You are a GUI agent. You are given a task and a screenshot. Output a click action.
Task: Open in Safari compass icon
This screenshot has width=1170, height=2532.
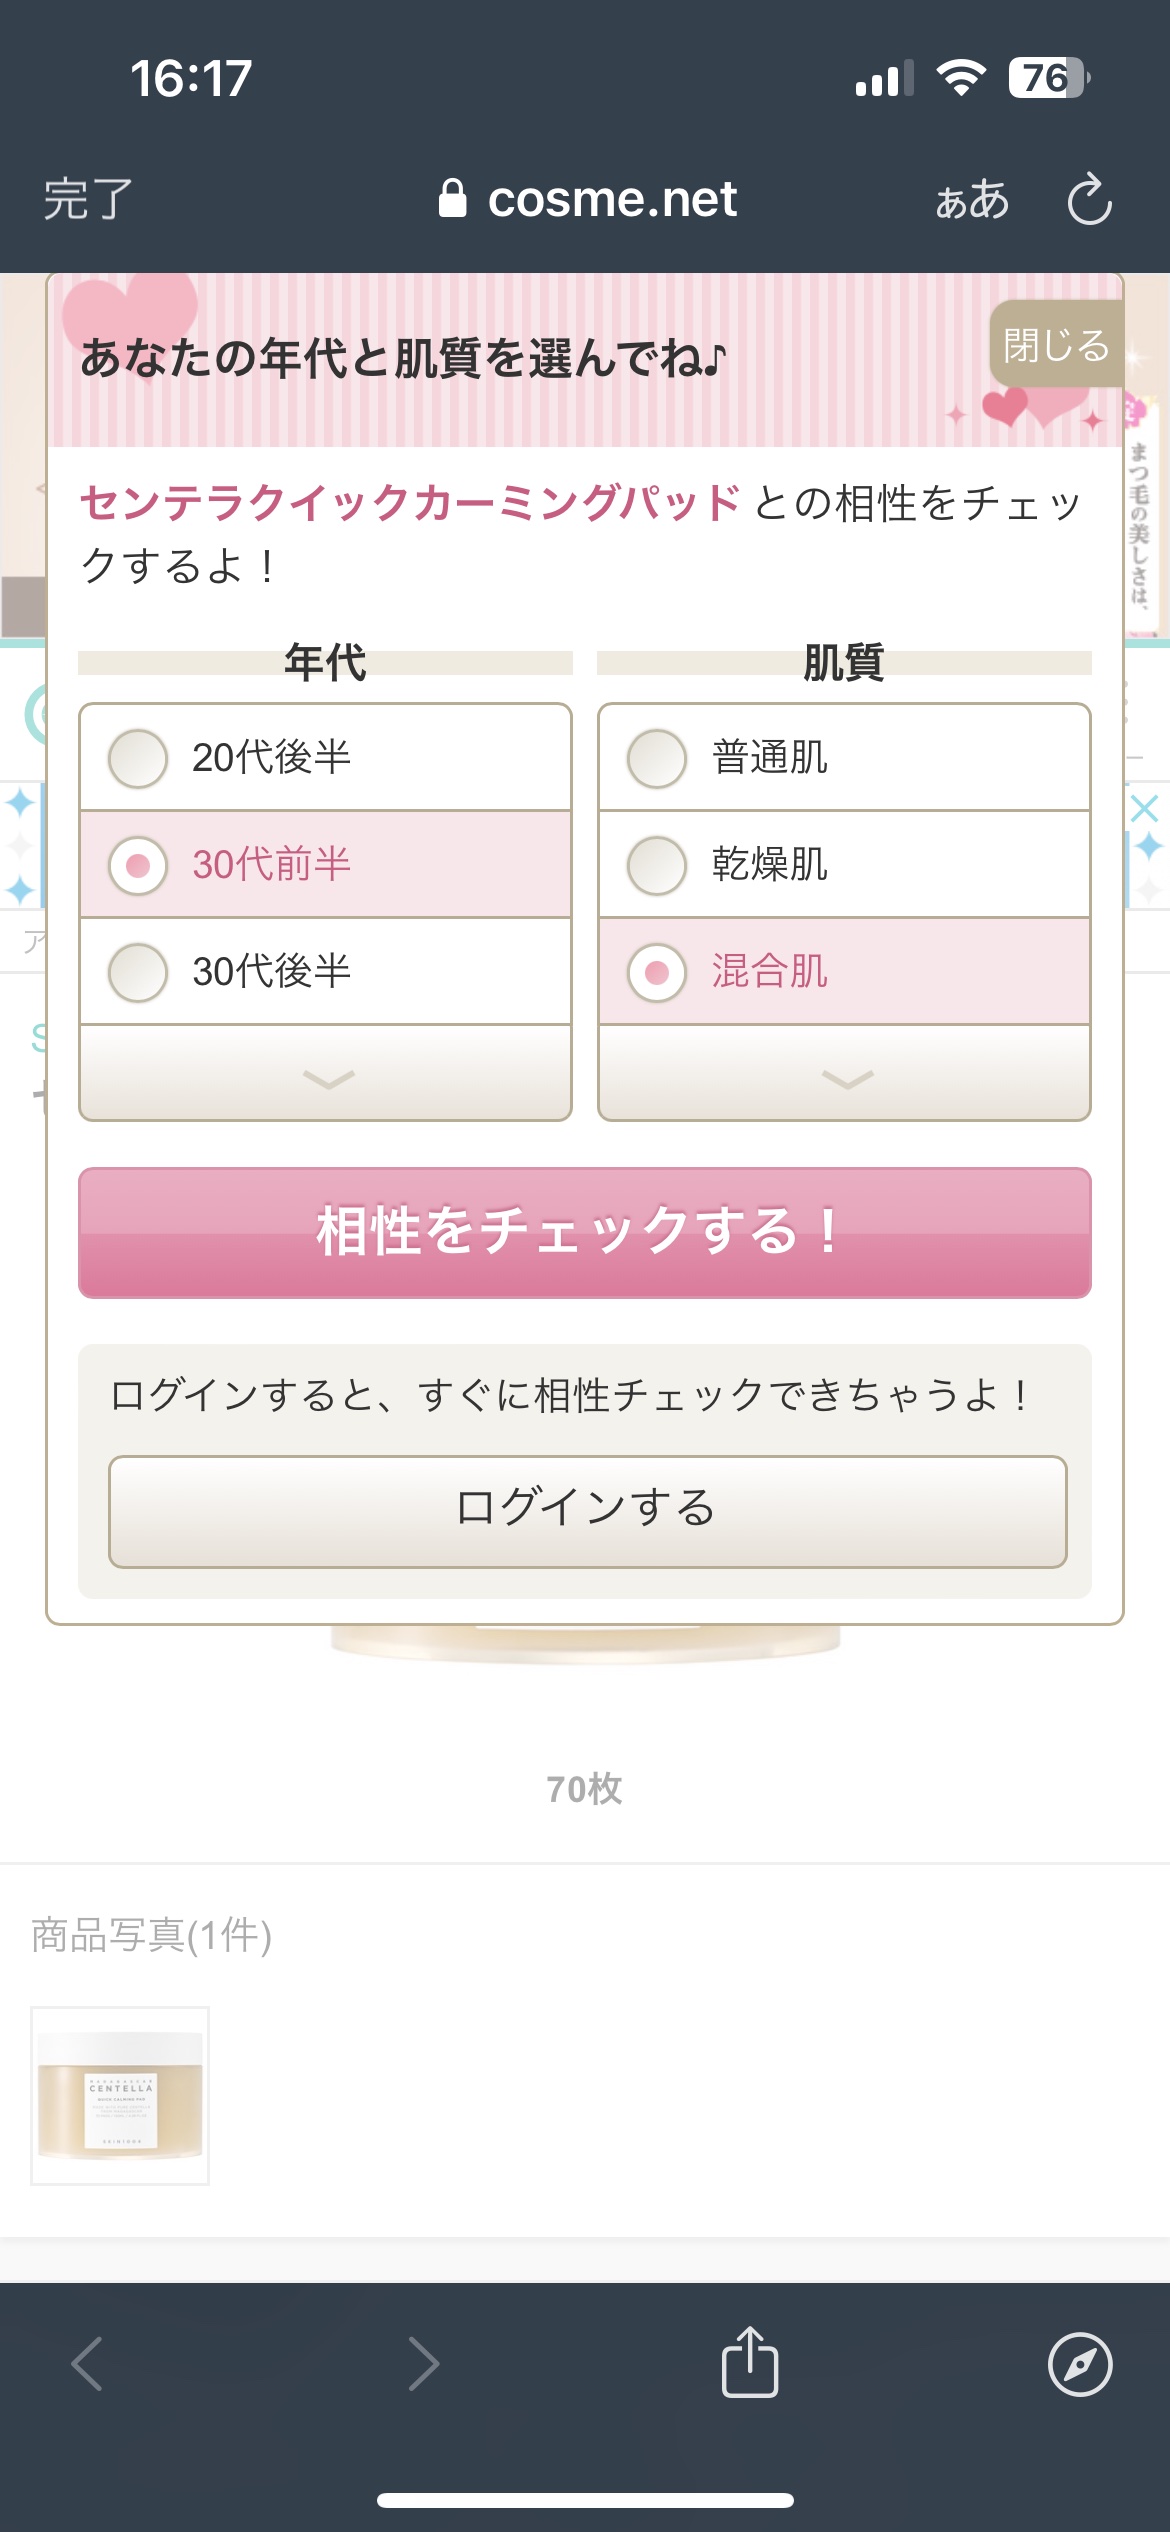click(1079, 2364)
